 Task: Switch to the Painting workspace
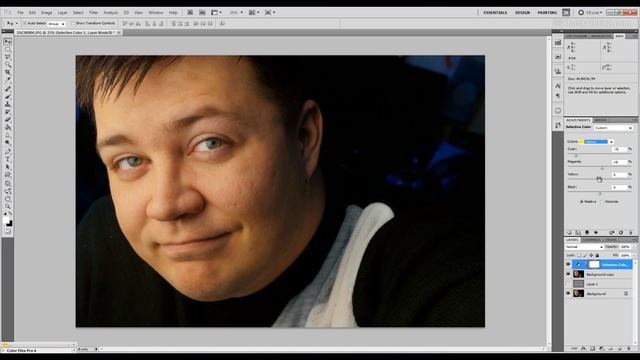(547, 13)
